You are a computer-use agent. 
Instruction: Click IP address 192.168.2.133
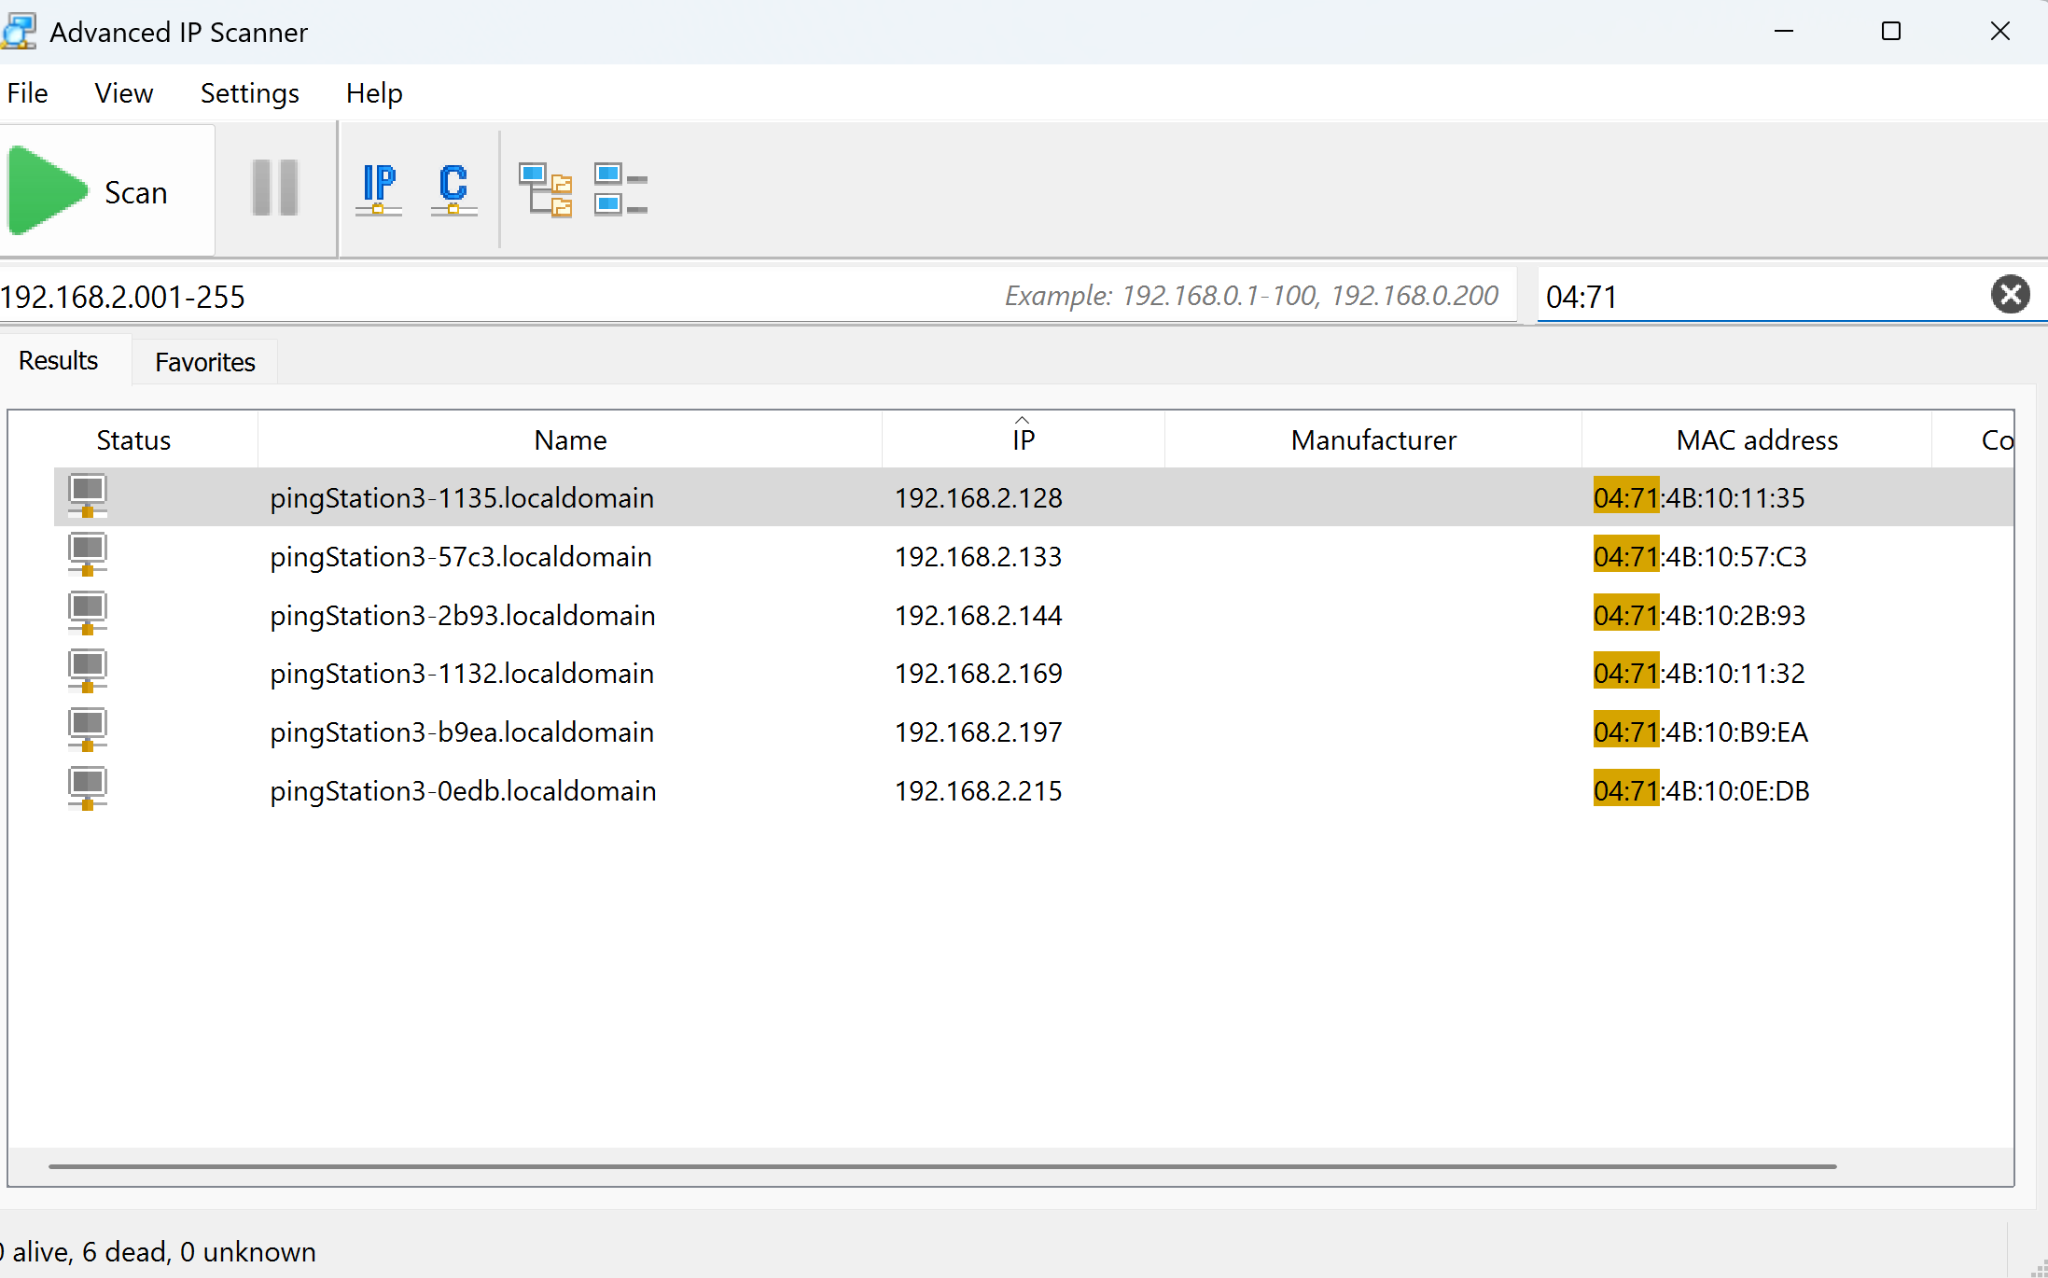click(x=978, y=556)
